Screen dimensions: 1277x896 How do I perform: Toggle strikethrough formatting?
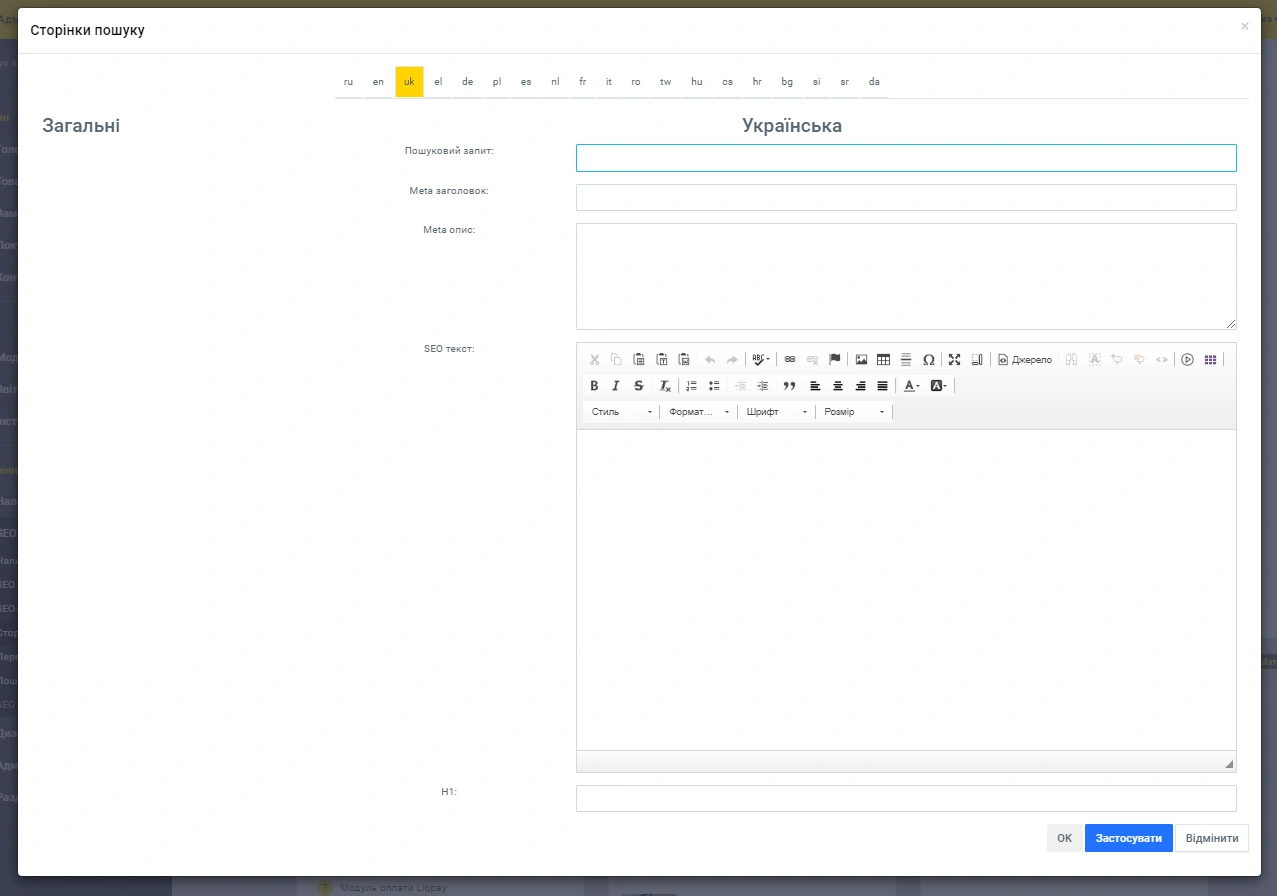tap(639, 386)
